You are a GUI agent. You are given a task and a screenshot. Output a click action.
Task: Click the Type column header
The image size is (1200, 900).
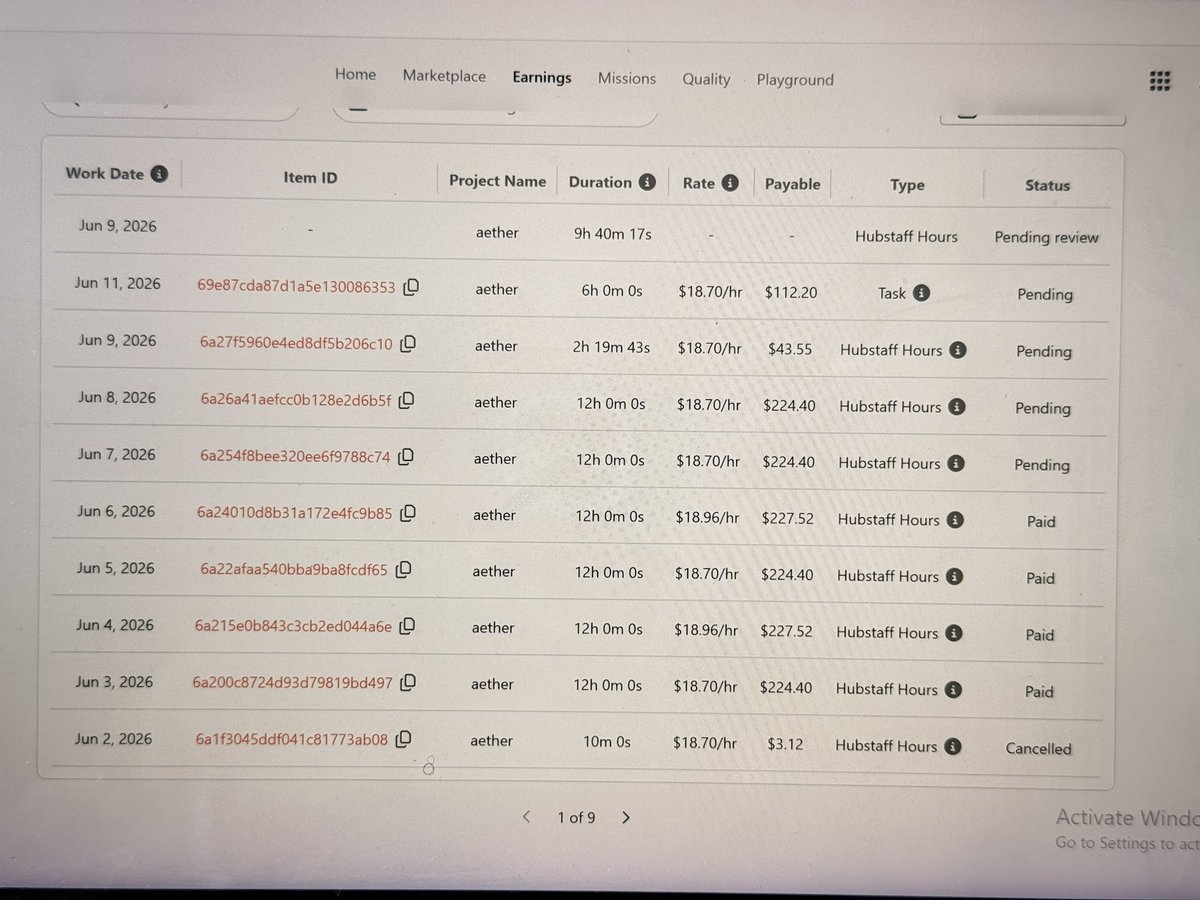click(907, 185)
